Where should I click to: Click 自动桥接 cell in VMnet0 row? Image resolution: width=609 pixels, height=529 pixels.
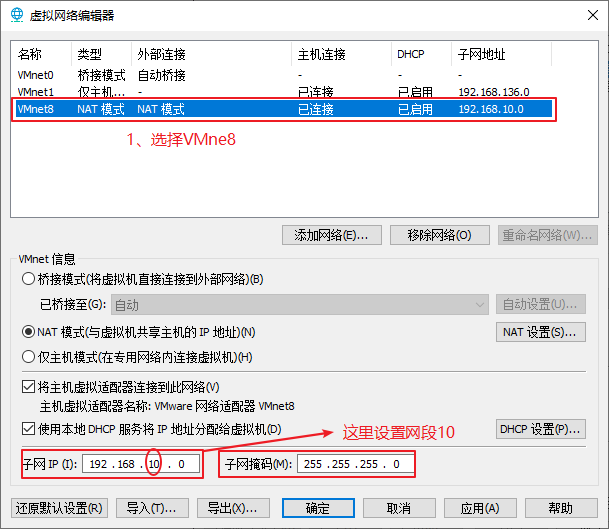[162, 75]
